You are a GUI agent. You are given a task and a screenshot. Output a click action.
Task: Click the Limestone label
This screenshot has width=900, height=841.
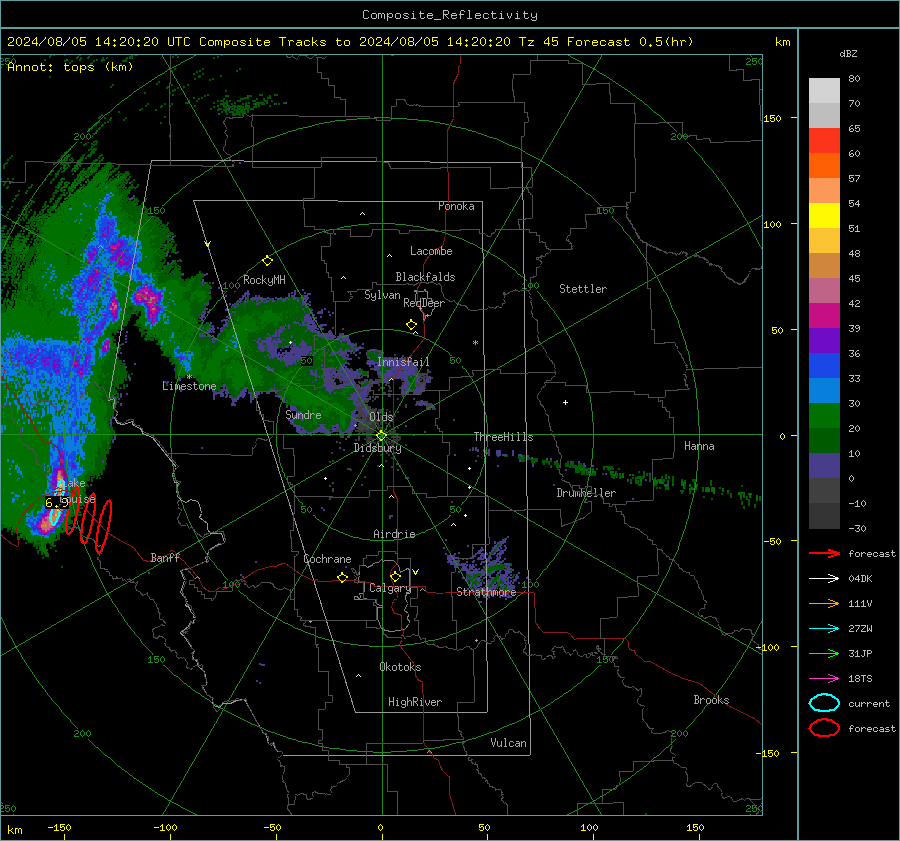[x=189, y=386]
